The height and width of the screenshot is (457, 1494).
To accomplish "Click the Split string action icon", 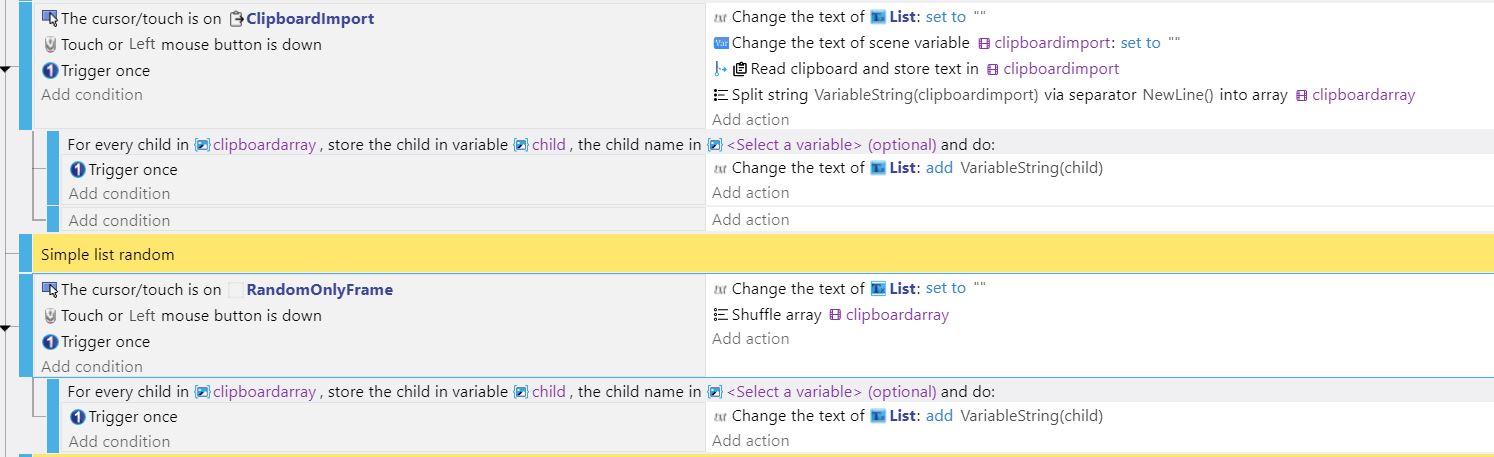I will pyautogui.click(x=720, y=95).
